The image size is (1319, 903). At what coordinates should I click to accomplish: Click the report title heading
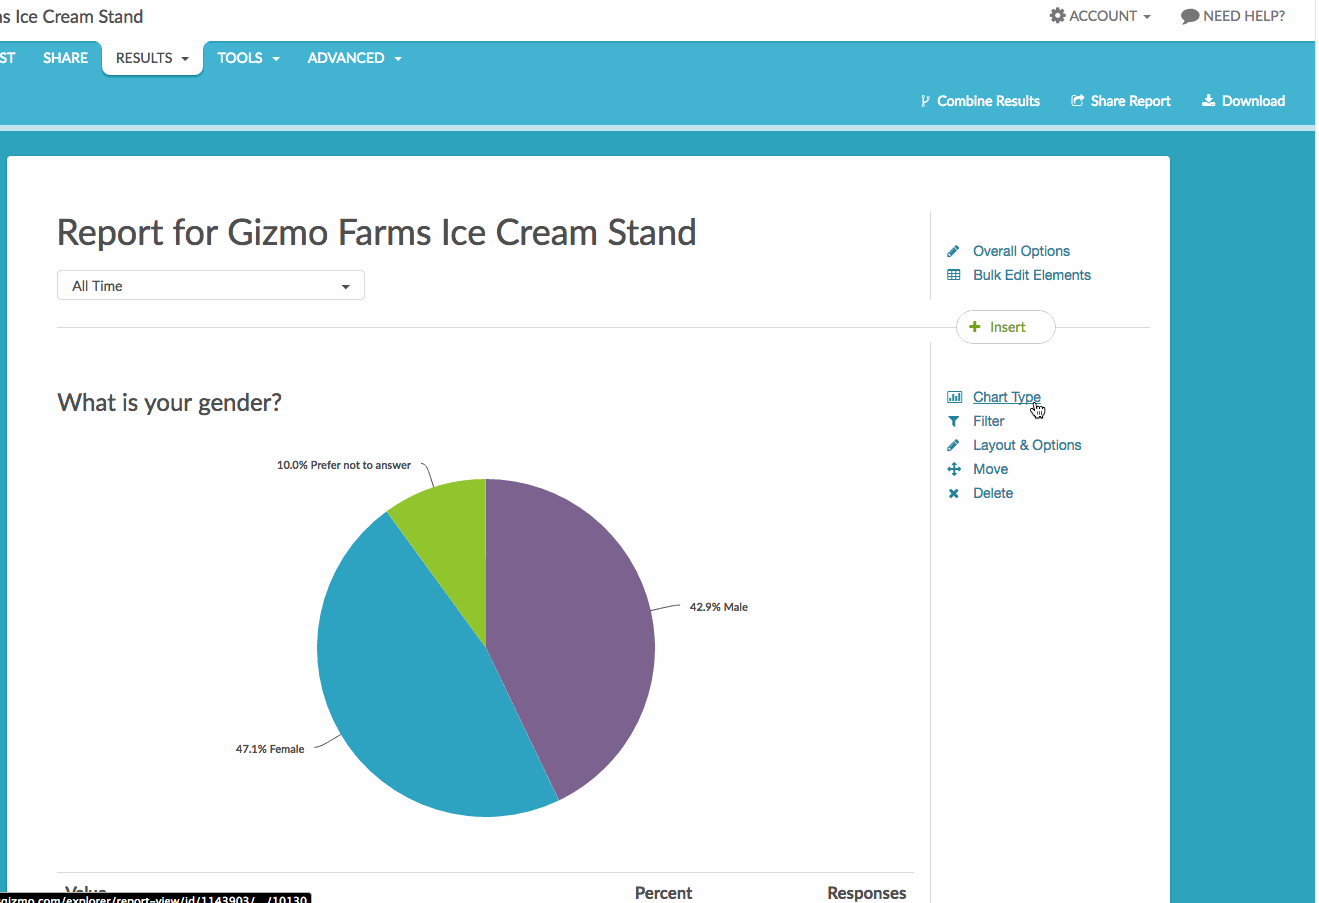click(x=377, y=233)
